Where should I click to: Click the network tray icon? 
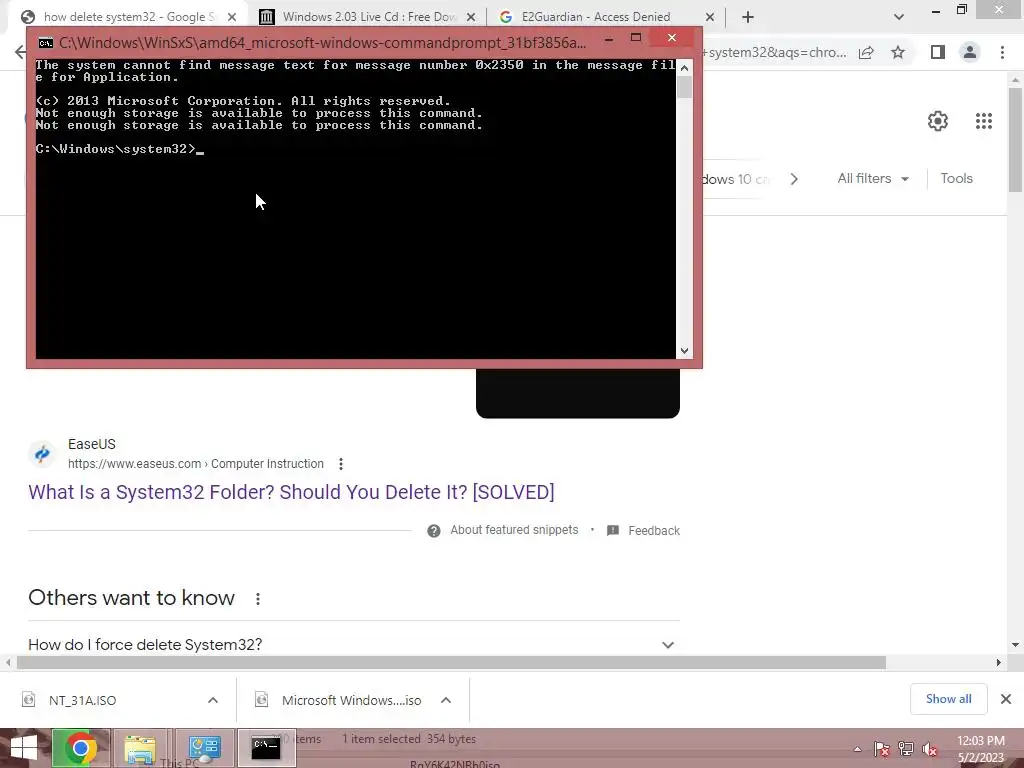[906, 749]
